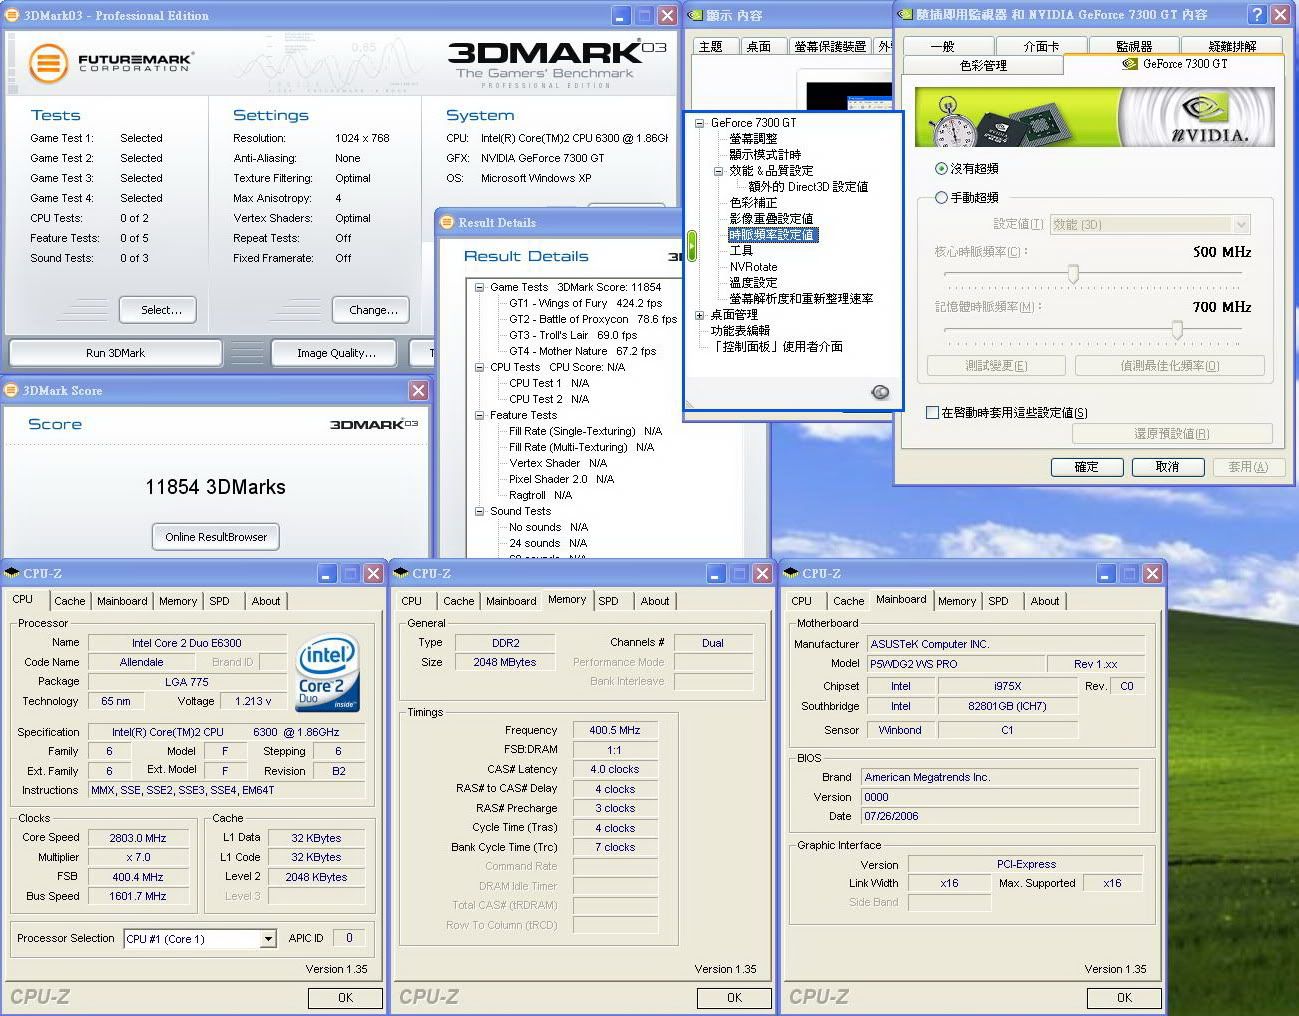Open the Processor Selection dropdown in CPU-Z
1299x1016 pixels.
(268, 939)
